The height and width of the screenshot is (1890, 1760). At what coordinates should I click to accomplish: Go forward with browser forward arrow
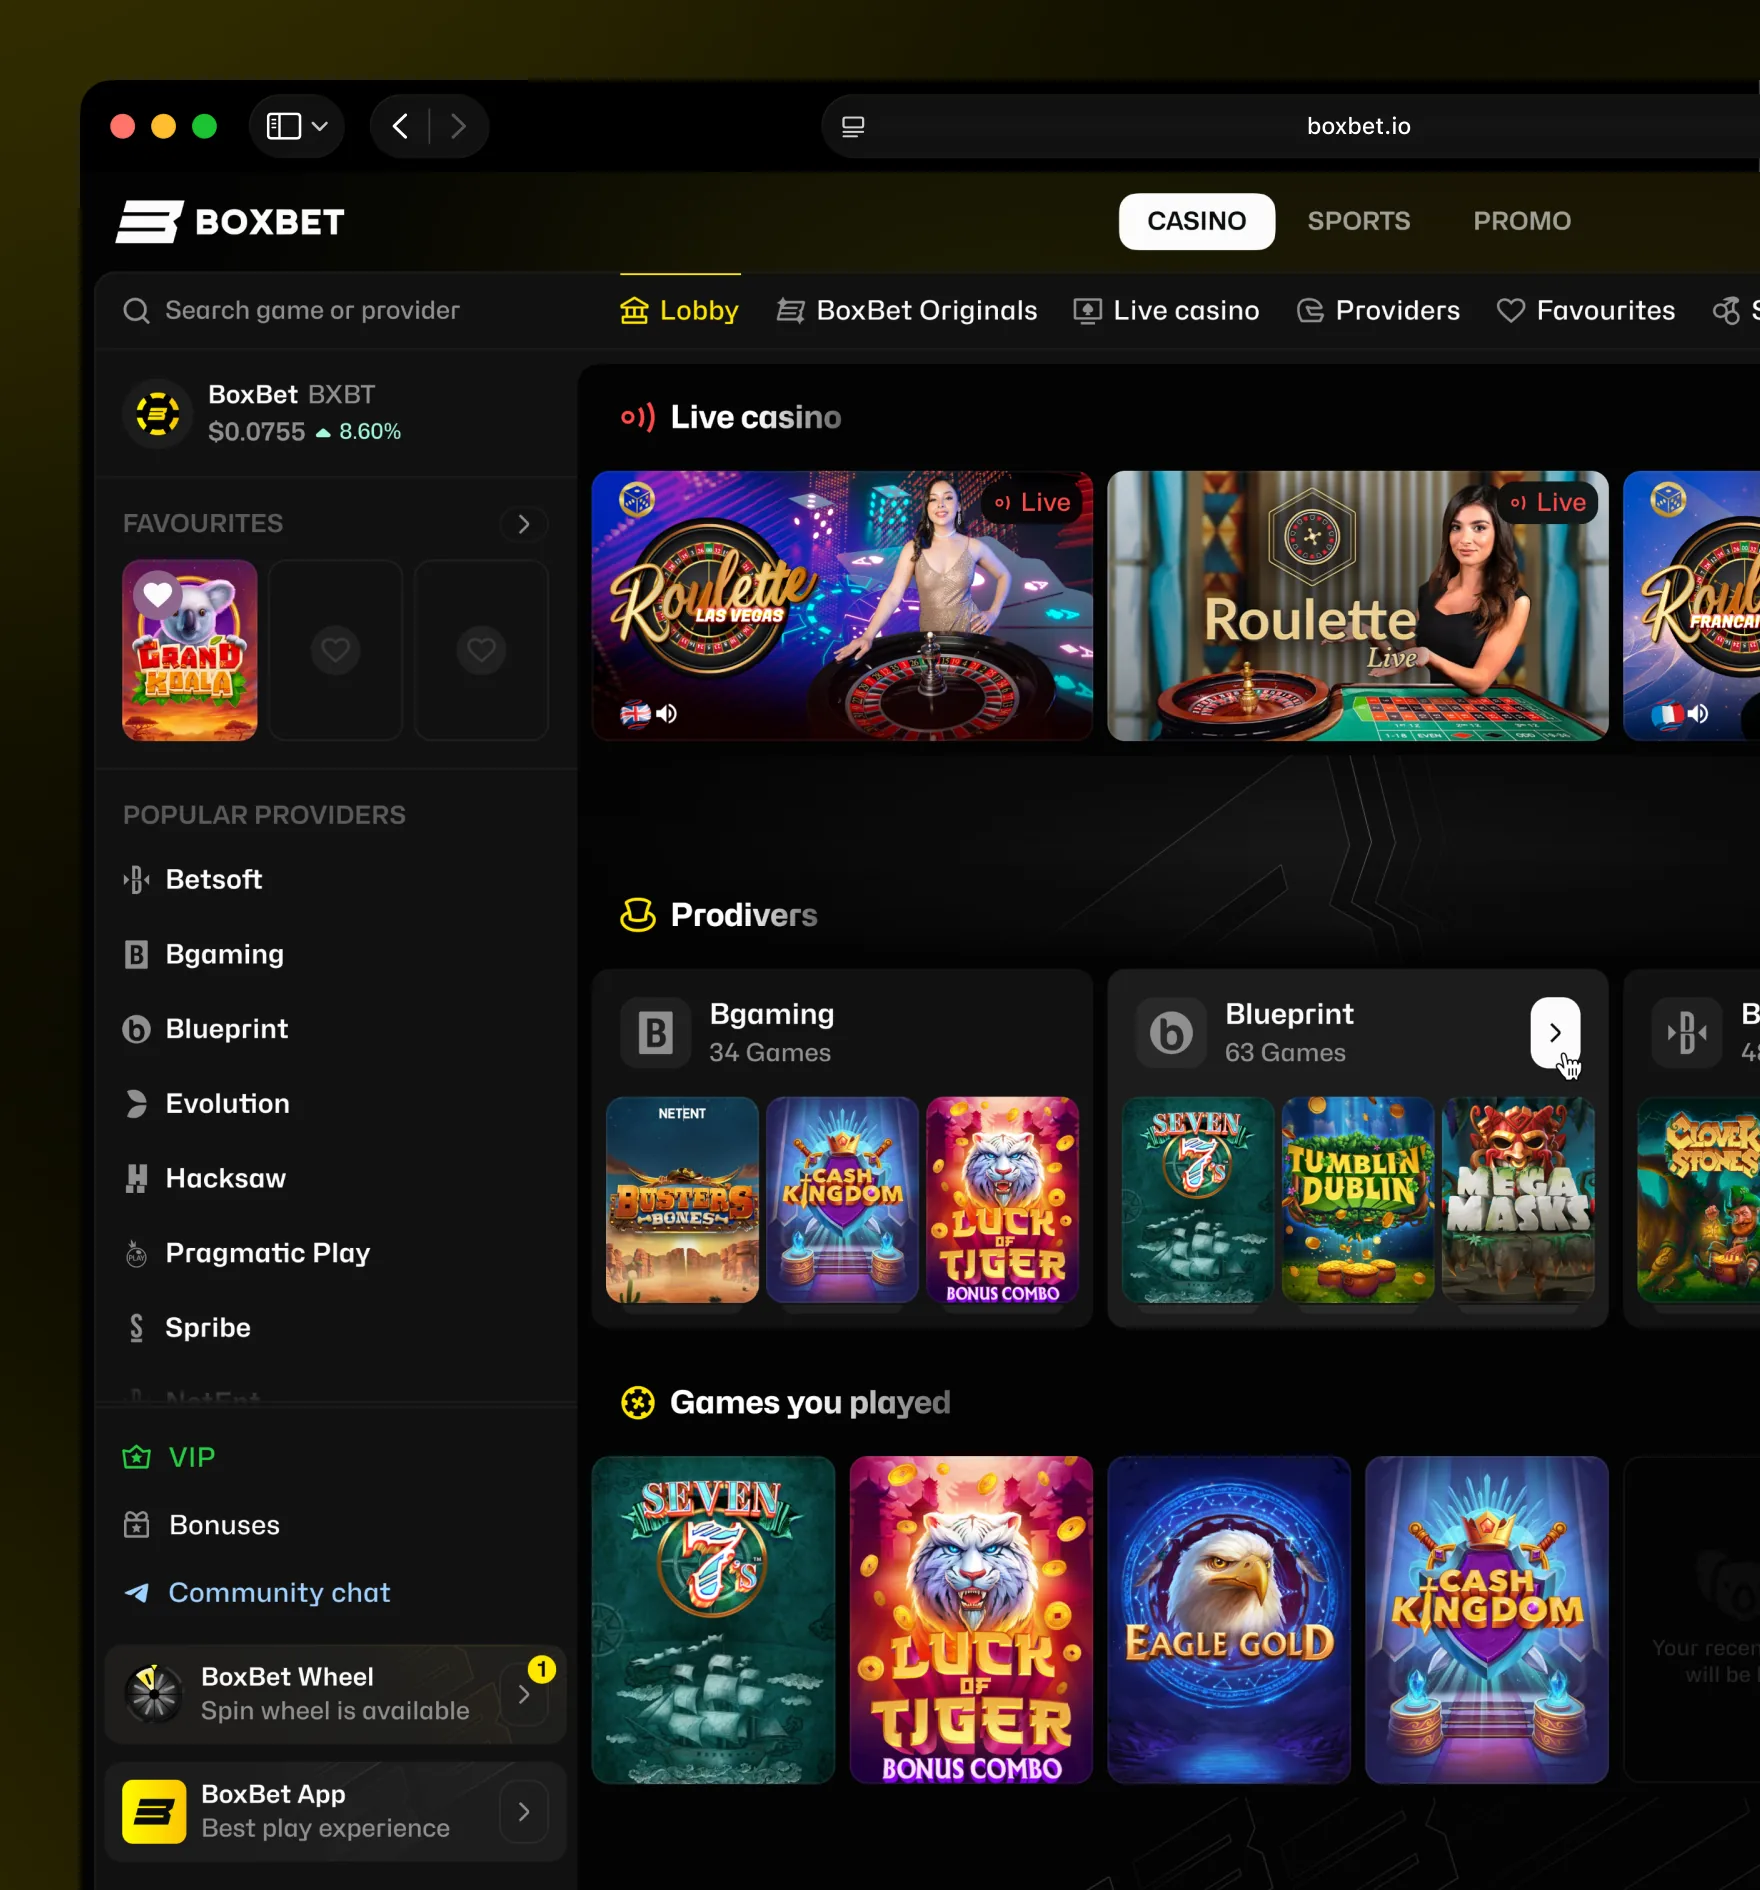[458, 126]
